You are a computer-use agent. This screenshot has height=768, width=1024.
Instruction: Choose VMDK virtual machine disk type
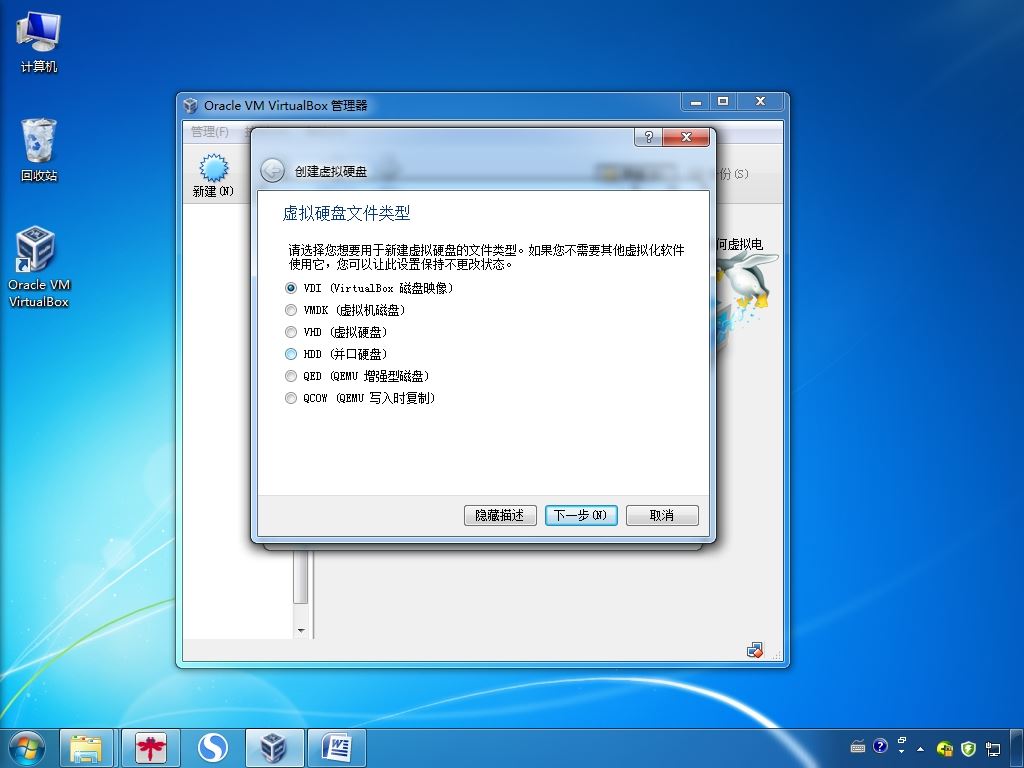point(345,310)
